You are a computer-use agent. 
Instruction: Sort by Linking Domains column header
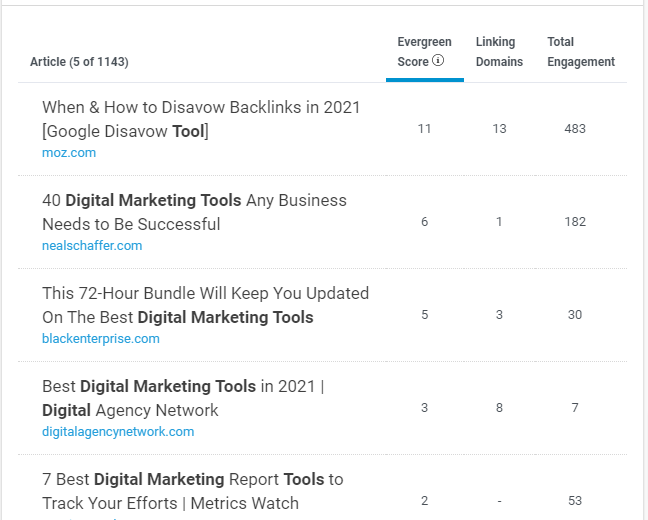[x=499, y=51]
